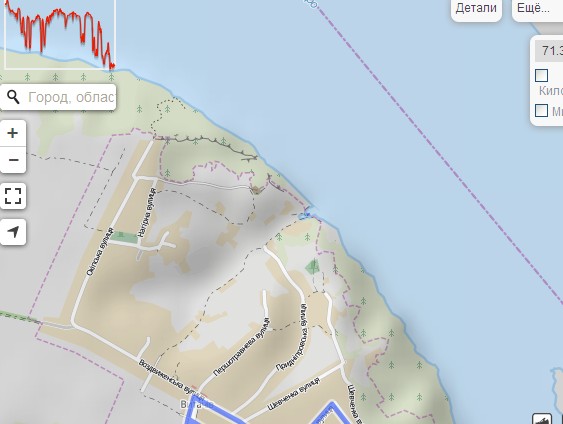Zoom in with the plus button
The image size is (563, 424).
[13, 133]
